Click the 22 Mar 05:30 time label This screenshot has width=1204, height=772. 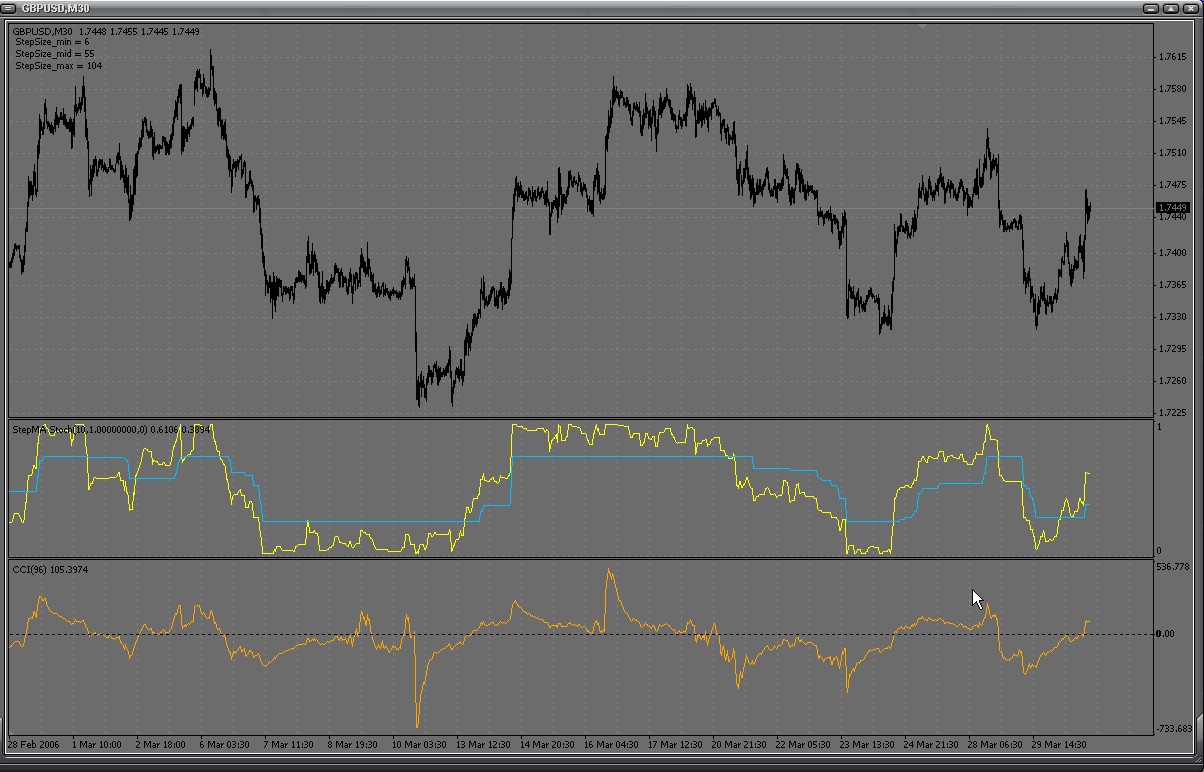coord(803,745)
